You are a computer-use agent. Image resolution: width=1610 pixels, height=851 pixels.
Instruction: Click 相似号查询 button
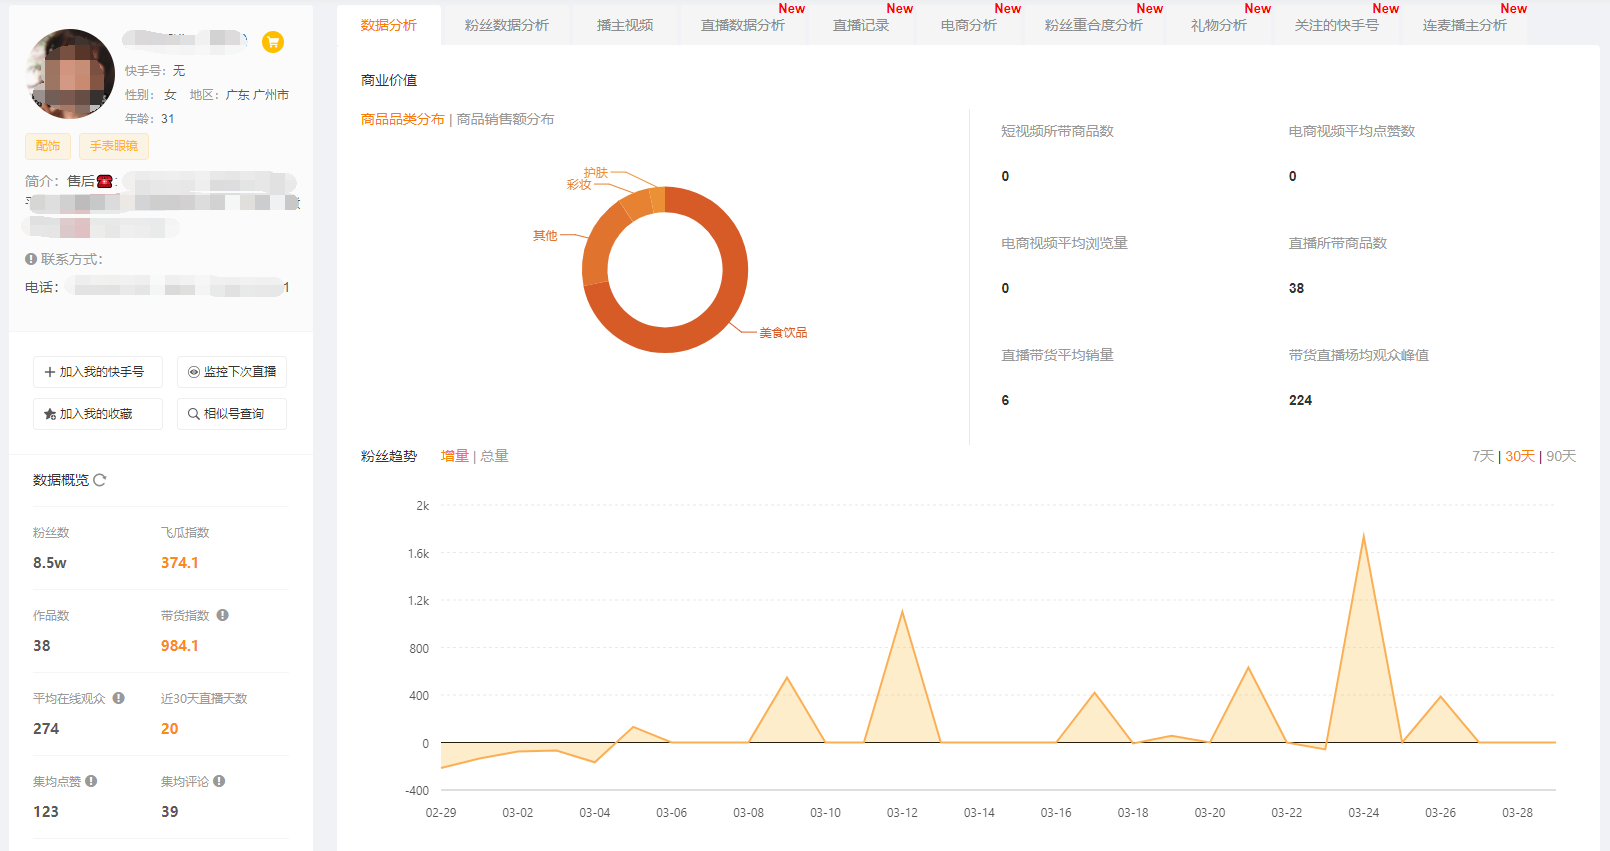point(232,414)
